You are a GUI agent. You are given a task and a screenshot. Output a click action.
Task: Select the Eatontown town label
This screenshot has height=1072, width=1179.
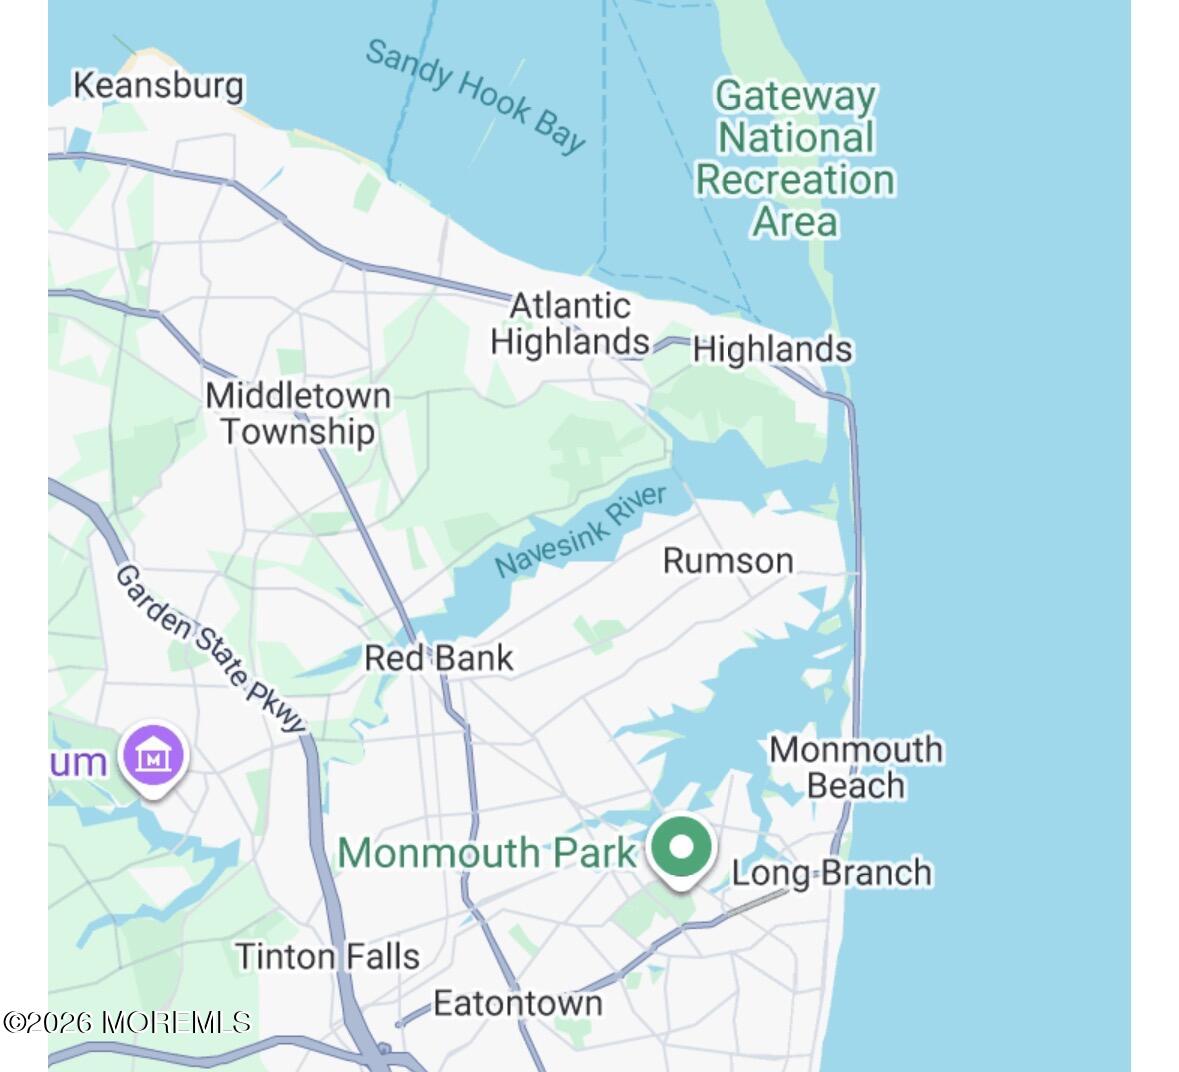(518, 1004)
